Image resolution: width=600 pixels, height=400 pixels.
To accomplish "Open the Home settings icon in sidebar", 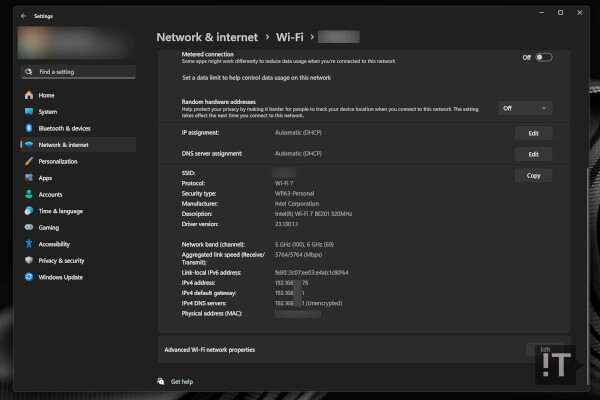I will tap(29, 95).
